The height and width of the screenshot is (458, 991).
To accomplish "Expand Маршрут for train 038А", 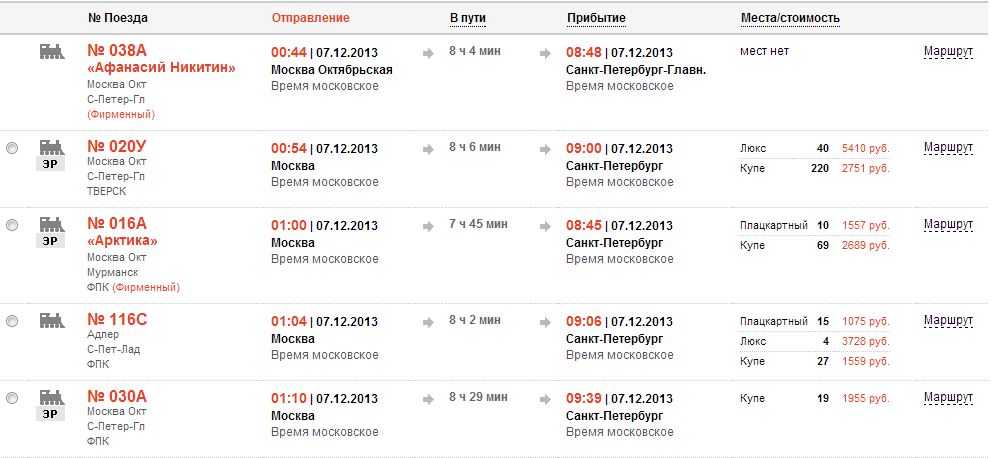I will pyautogui.click(x=948, y=51).
